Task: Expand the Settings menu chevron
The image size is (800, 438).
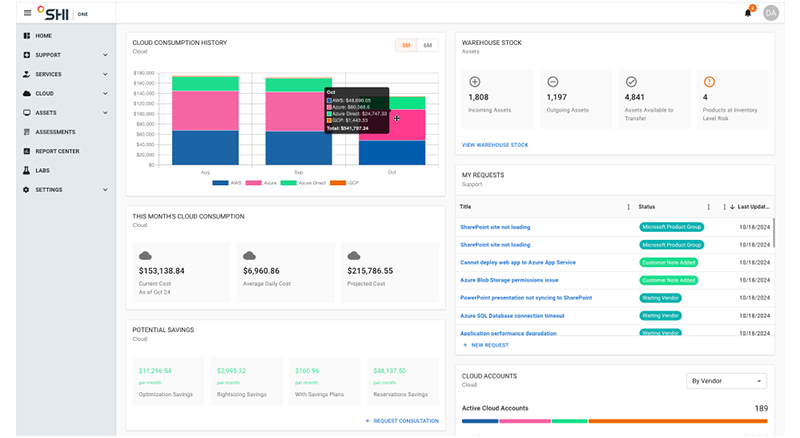Action: [105, 190]
